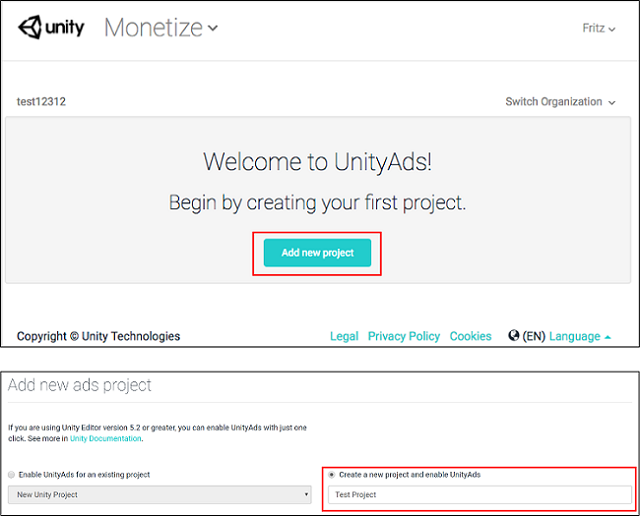
Task: Open the Privacy Policy link
Action: click(404, 336)
